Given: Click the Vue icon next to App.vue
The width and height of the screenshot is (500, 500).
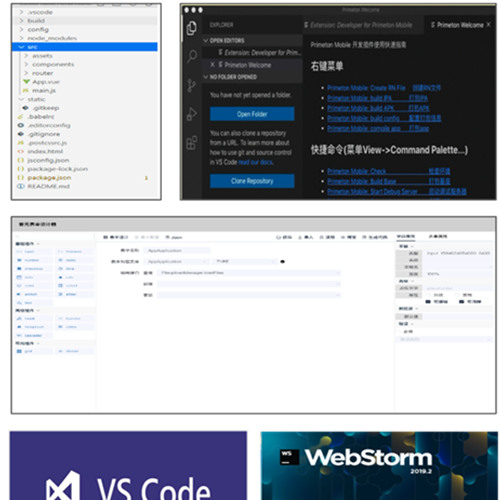Looking at the screenshot, I should point(26,82).
